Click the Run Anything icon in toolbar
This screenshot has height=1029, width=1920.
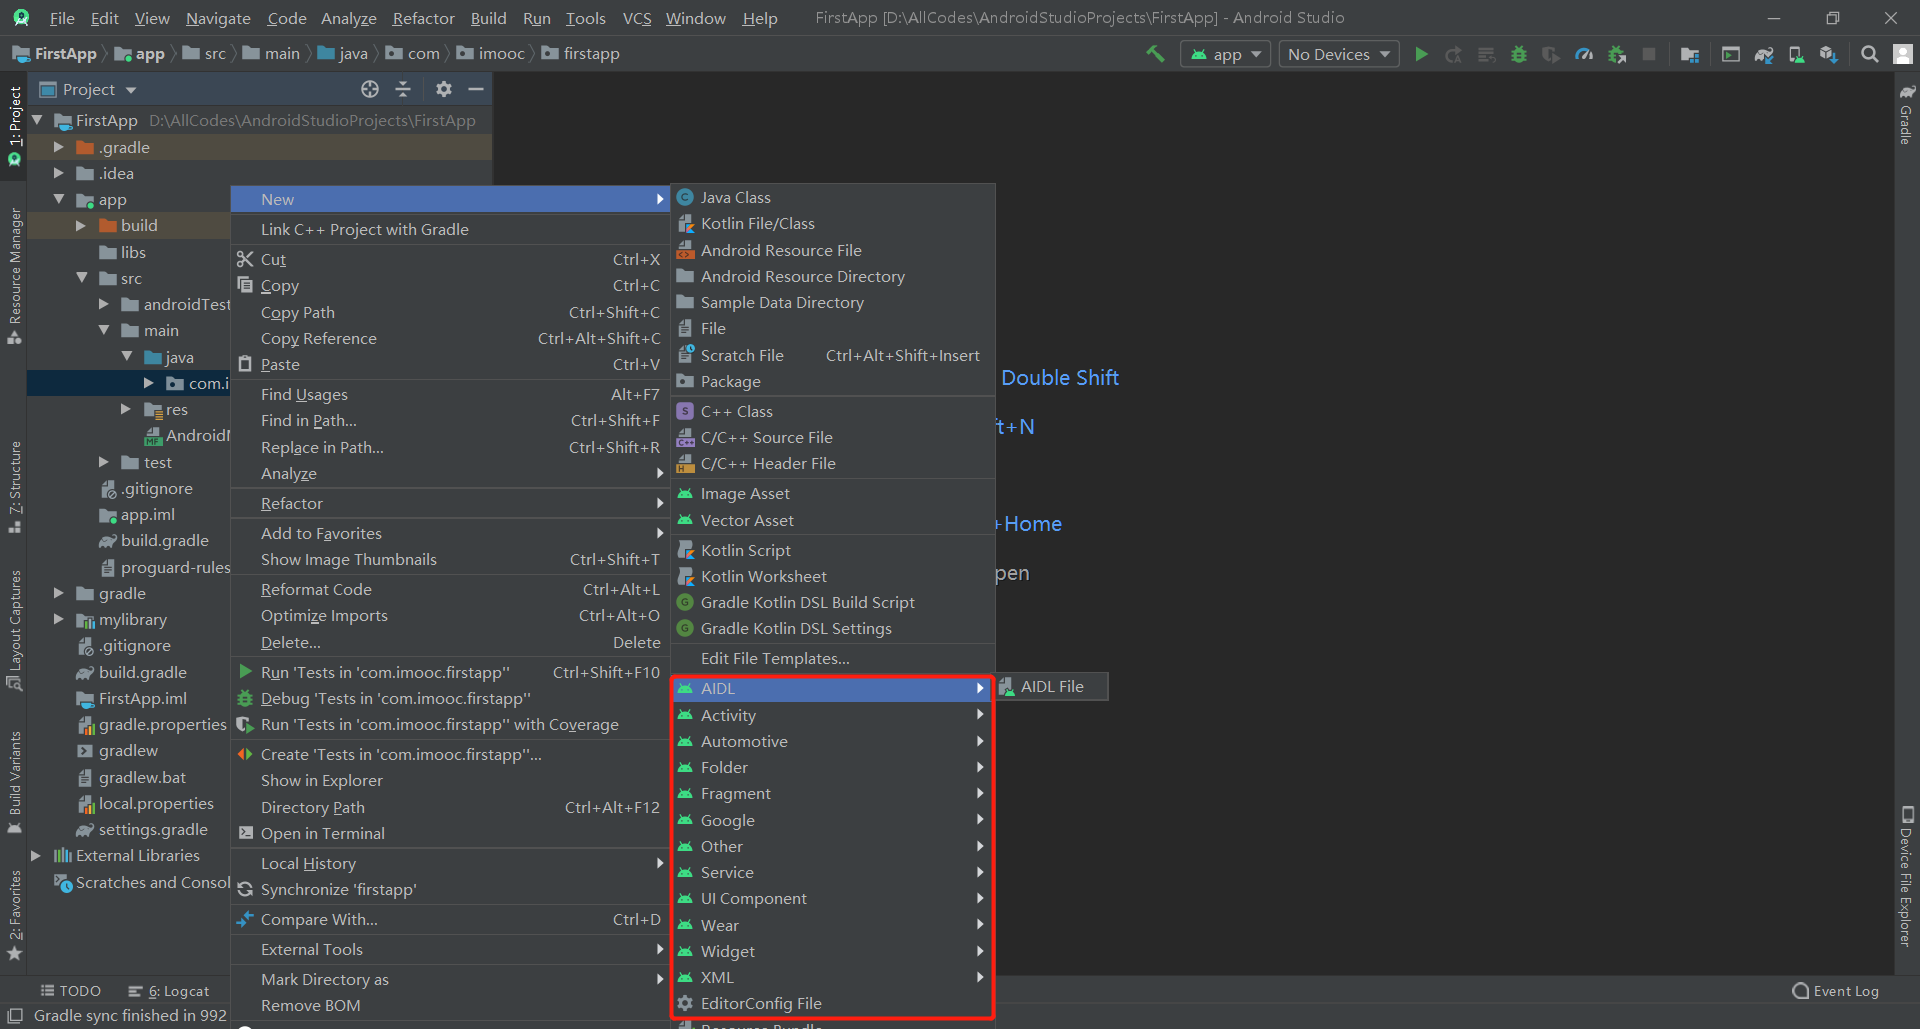(x=1731, y=54)
